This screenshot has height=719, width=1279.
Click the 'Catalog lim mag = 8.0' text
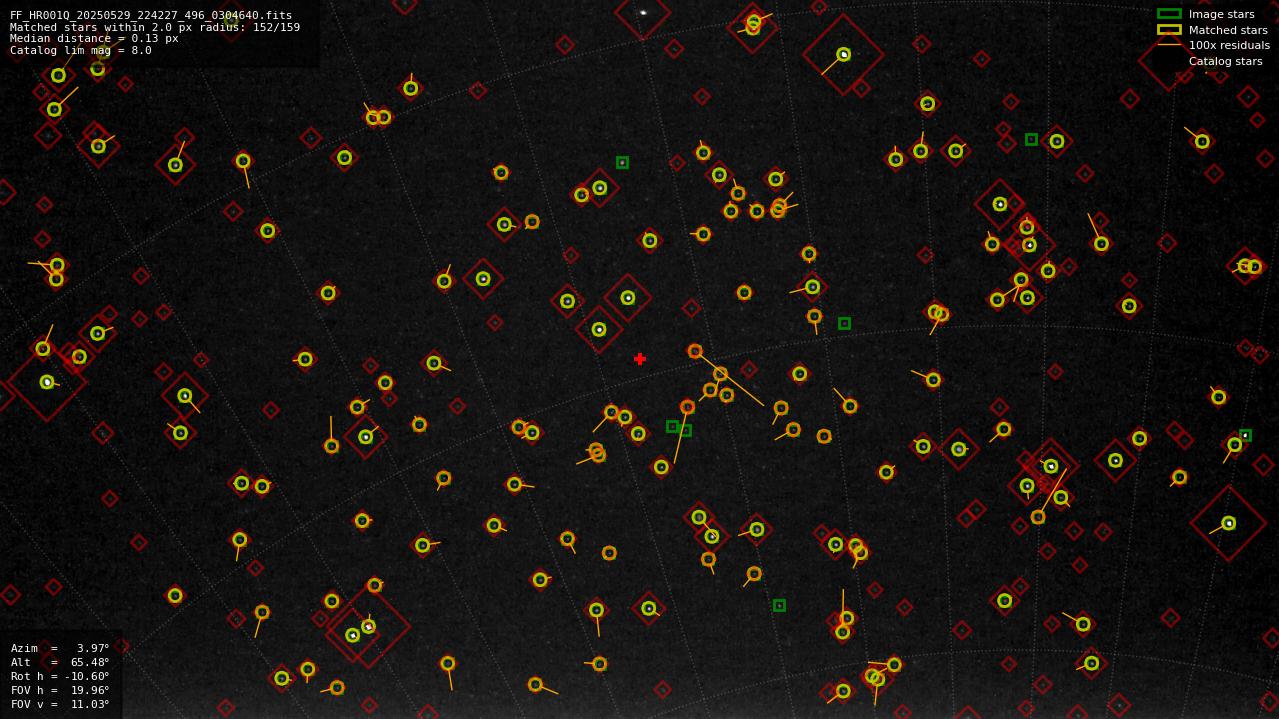point(81,50)
